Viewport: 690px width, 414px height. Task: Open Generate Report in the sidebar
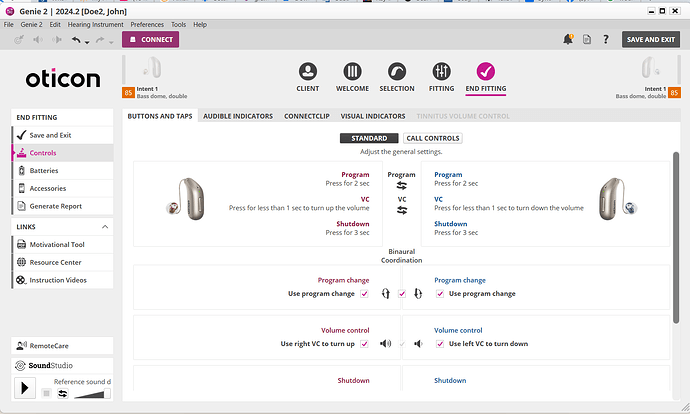pos(62,206)
